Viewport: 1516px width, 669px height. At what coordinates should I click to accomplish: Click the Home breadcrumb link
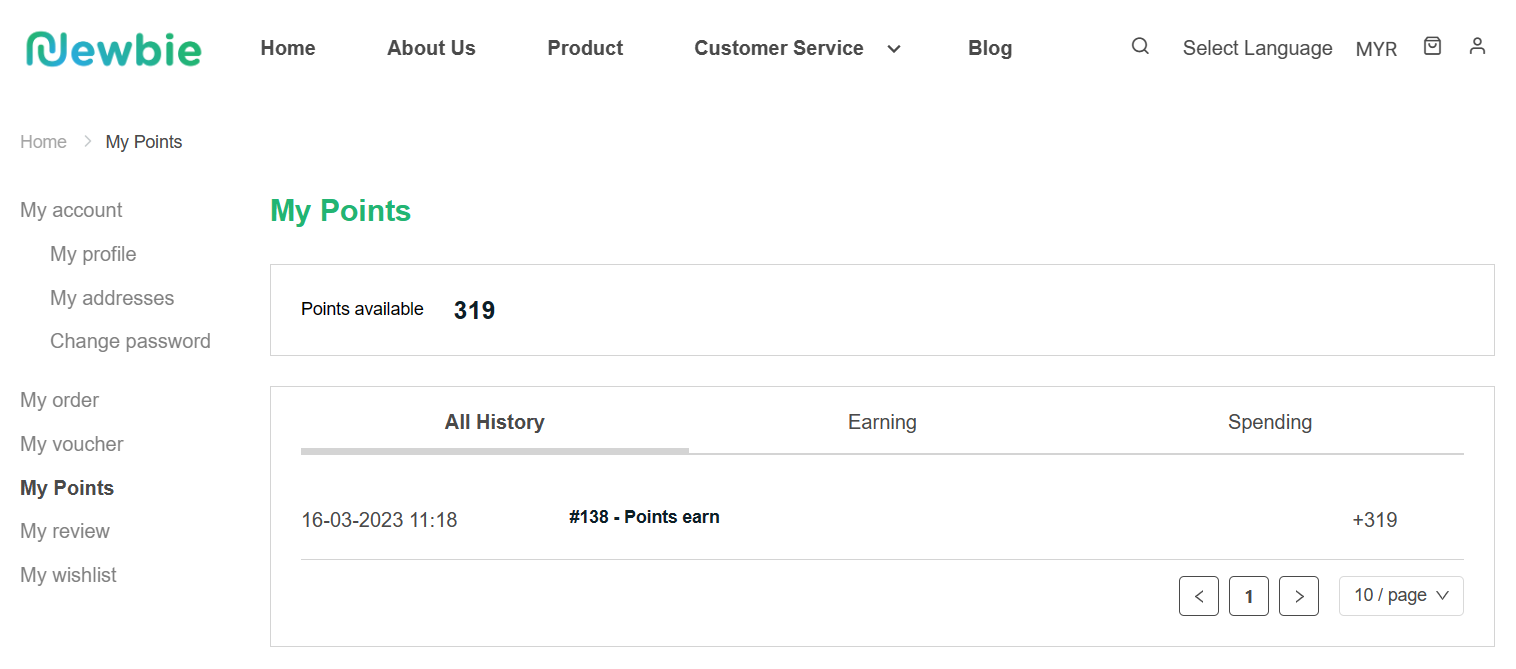pyautogui.click(x=43, y=142)
